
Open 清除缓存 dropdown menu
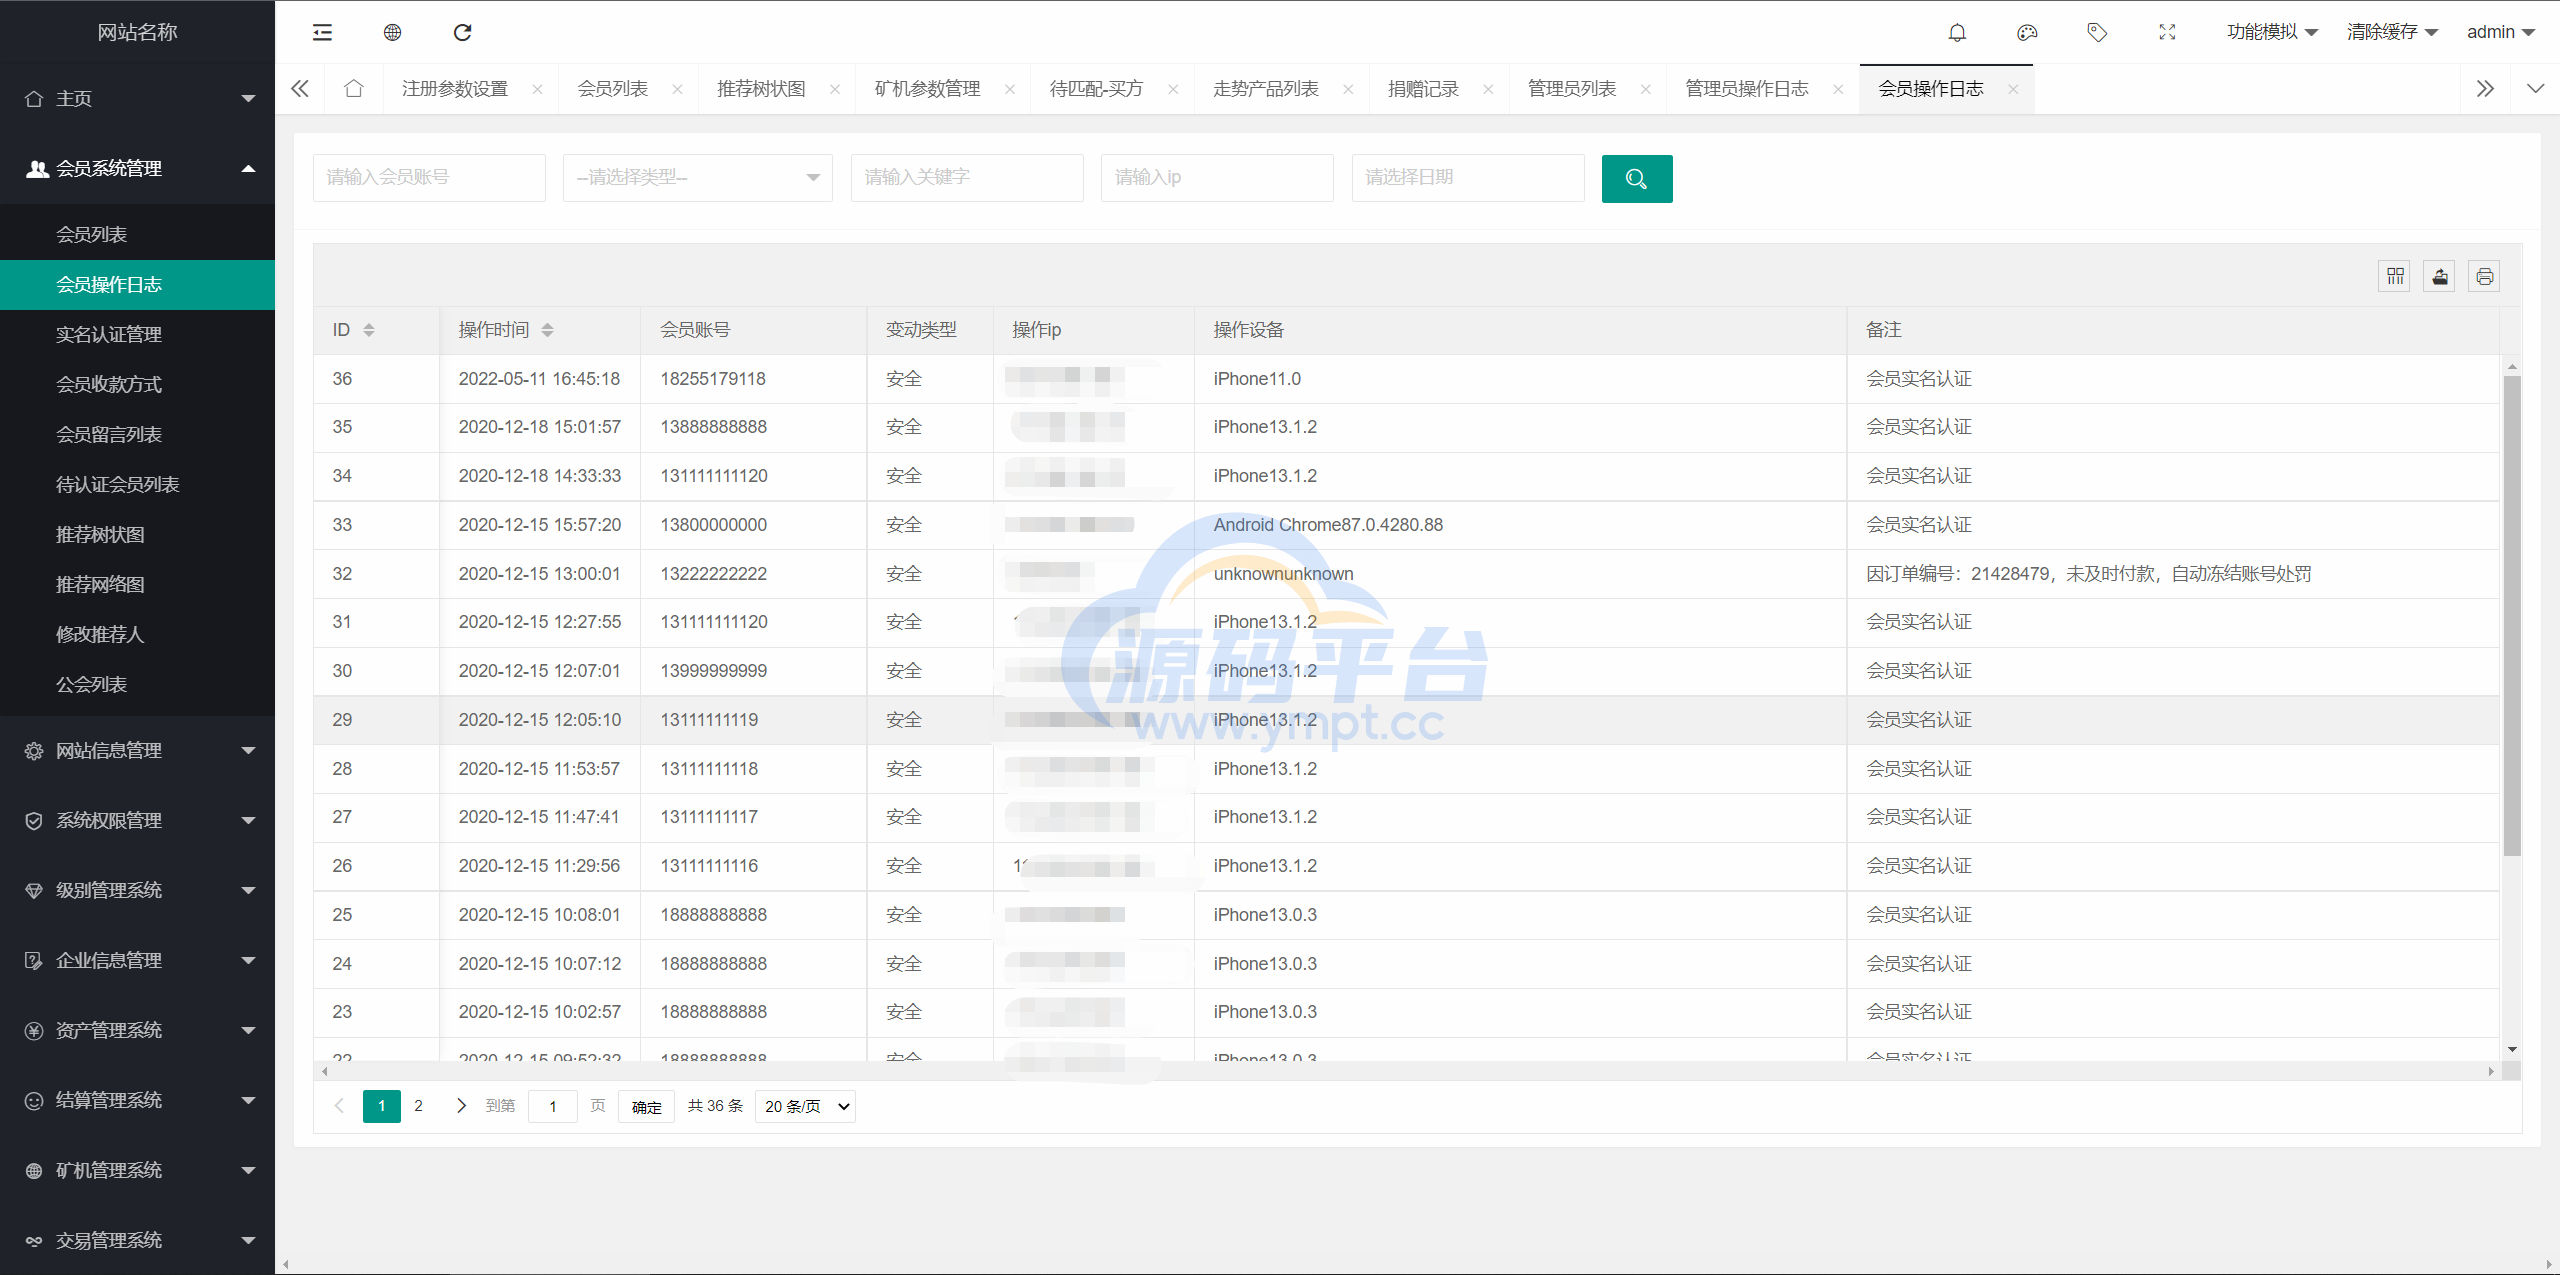coord(2392,32)
